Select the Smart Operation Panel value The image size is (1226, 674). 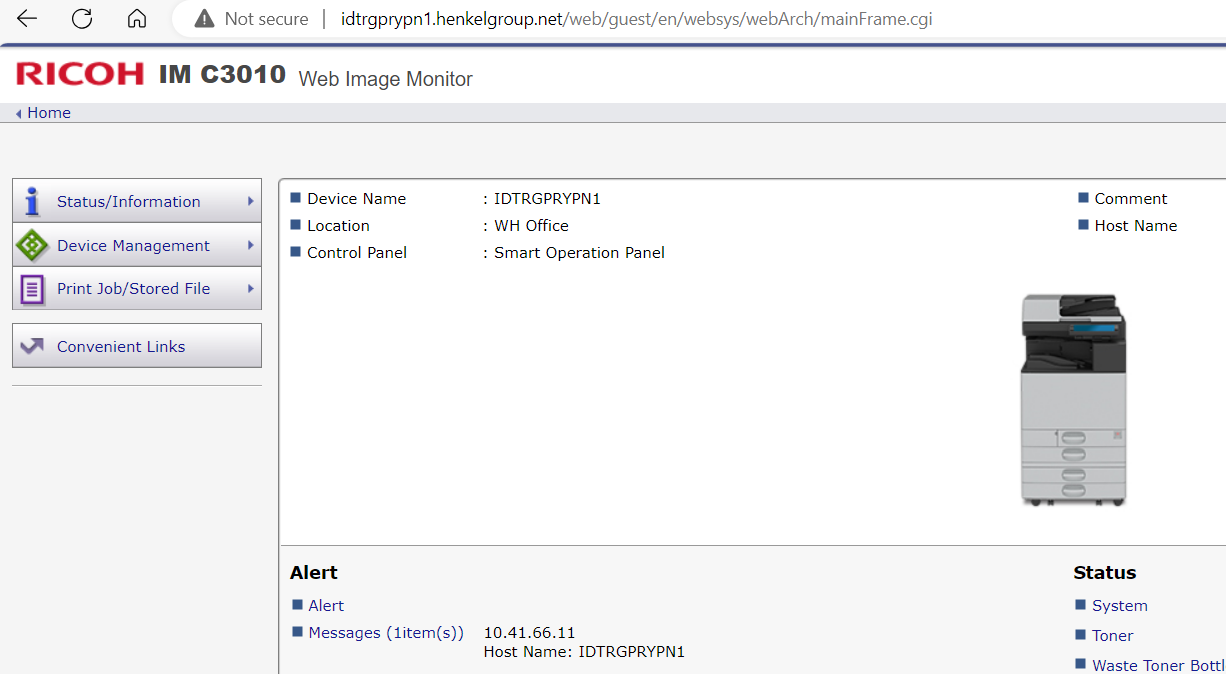[x=579, y=253]
